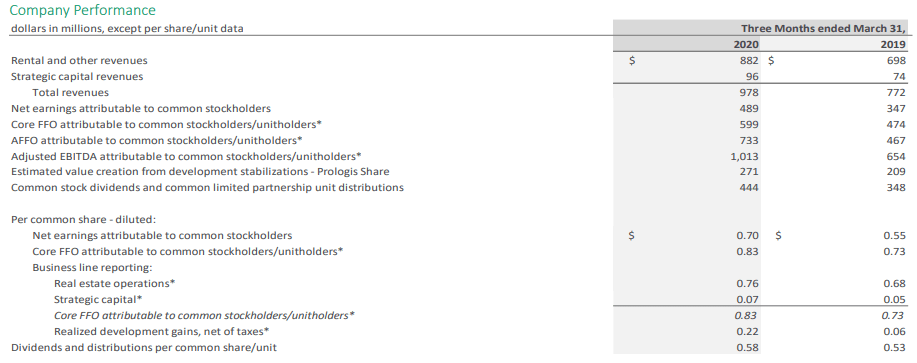Select the 882 rental revenue value for 2020

click(750, 60)
